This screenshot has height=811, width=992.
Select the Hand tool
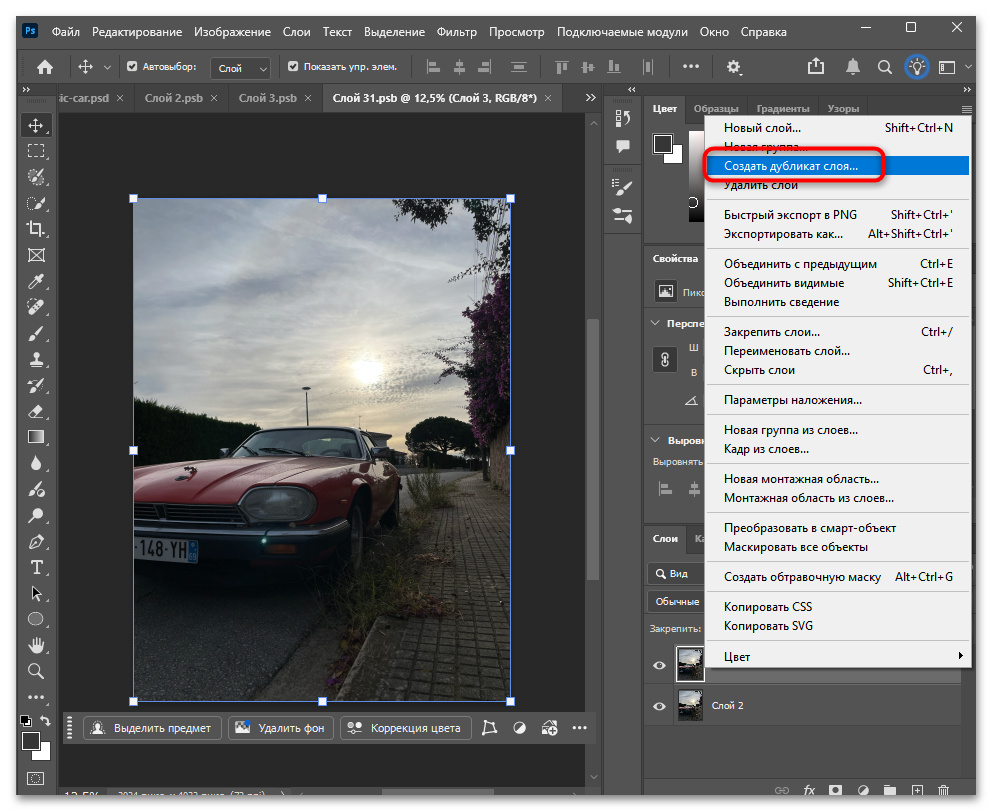(36, 645)
